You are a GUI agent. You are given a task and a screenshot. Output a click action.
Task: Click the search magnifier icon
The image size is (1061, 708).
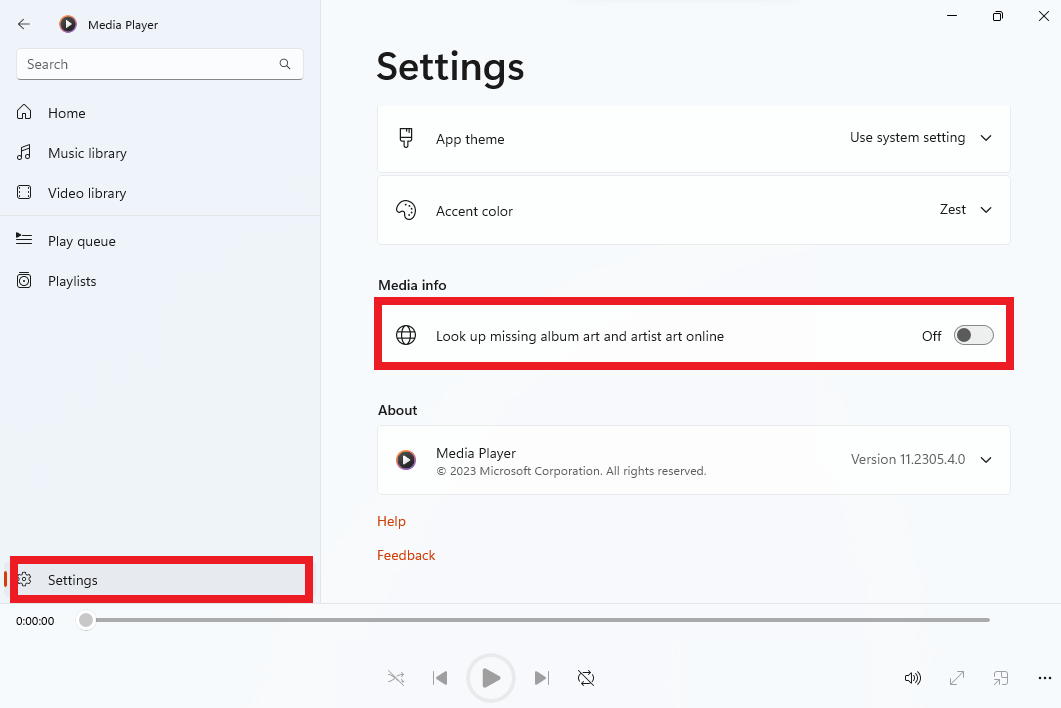click(285, 64)
